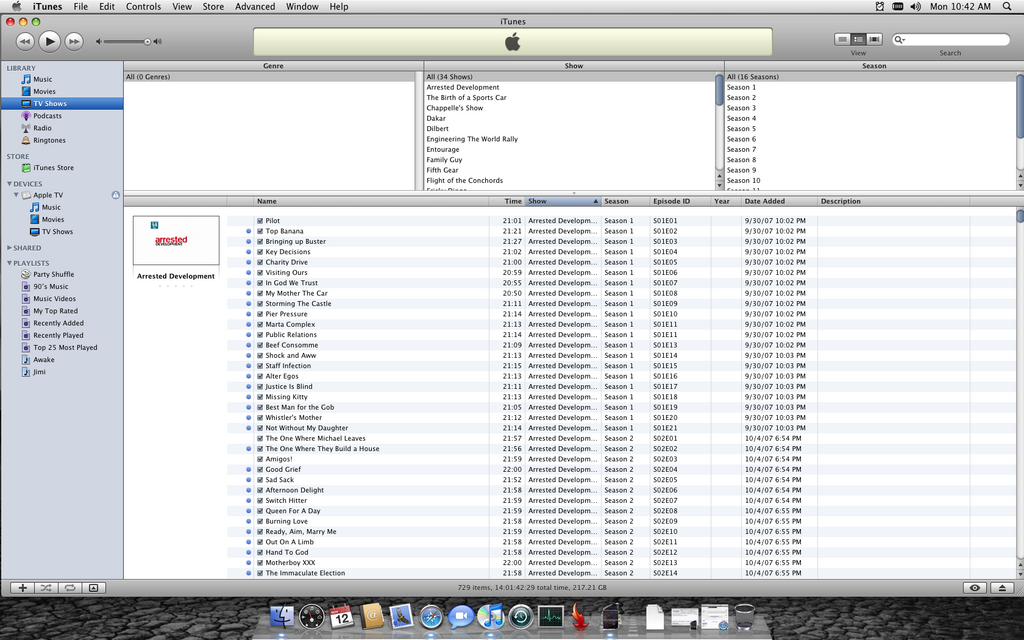Open the search magnifier options dropdown
Image resolution: width=1024 pixels, height=640 pixels.
point(900,40)
